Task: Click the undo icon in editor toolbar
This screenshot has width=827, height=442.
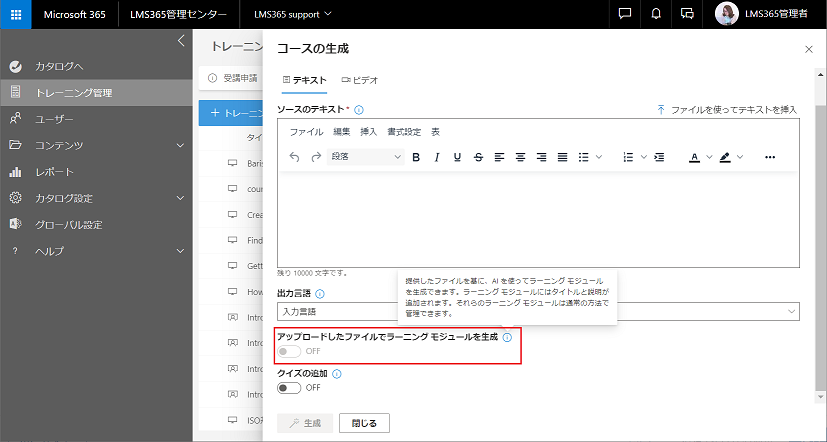Action: [295, 157]
